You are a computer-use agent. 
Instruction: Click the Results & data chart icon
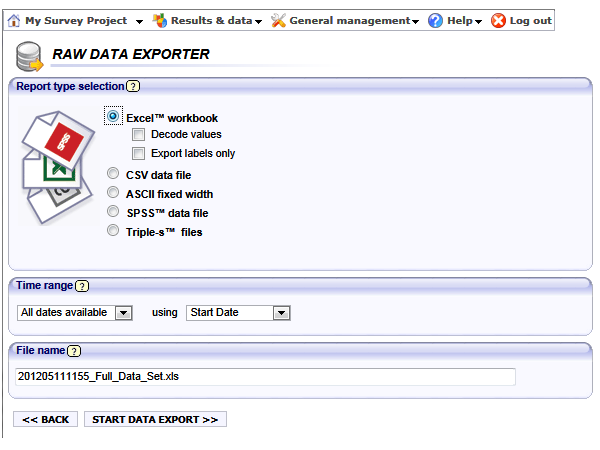(159, 20)
